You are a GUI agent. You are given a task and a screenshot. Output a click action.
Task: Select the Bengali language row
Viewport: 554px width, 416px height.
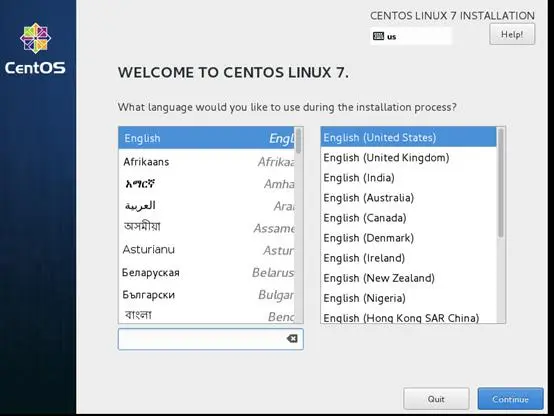tap(206, 315)
